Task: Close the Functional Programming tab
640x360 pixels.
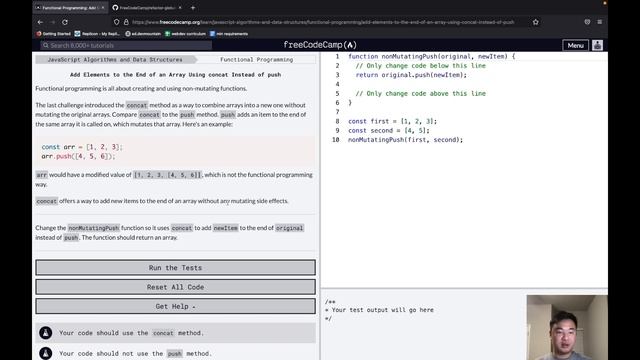Action: pos(102,7)
